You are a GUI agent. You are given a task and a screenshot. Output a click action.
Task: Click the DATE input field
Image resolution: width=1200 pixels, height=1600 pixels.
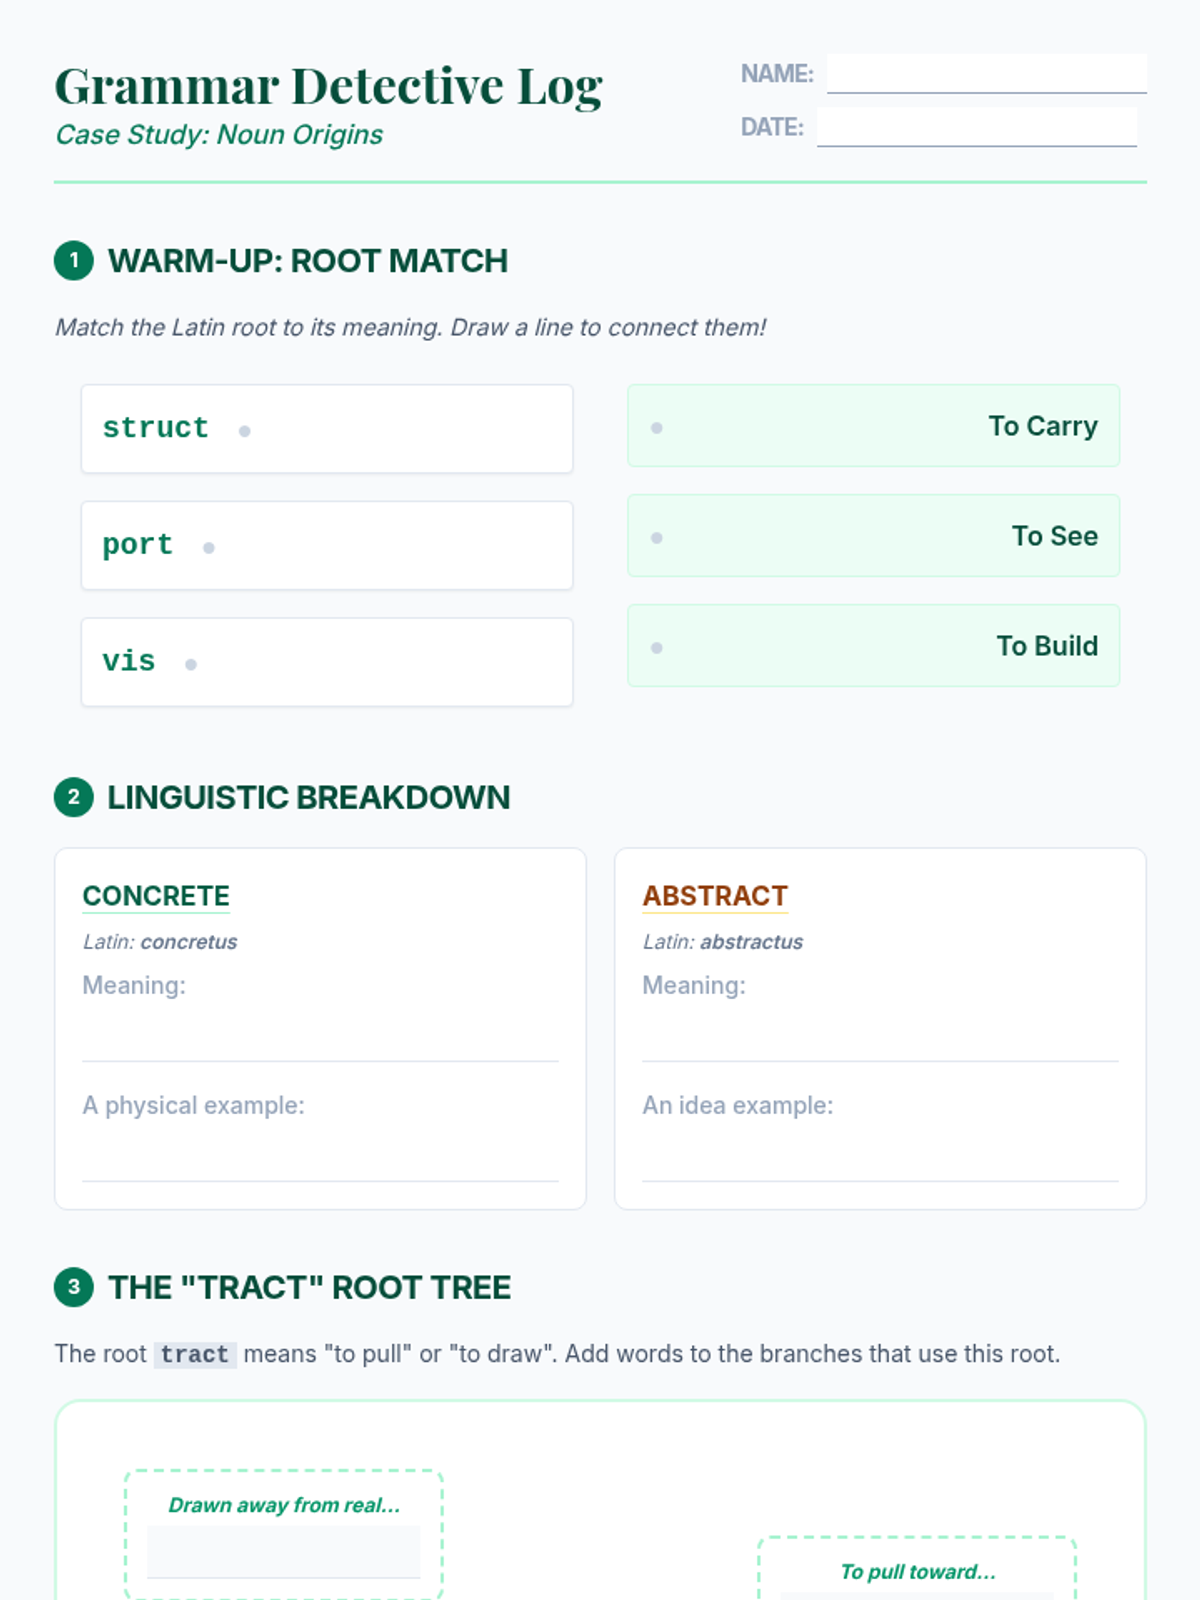pyautogui.click(x=976, y=128)
